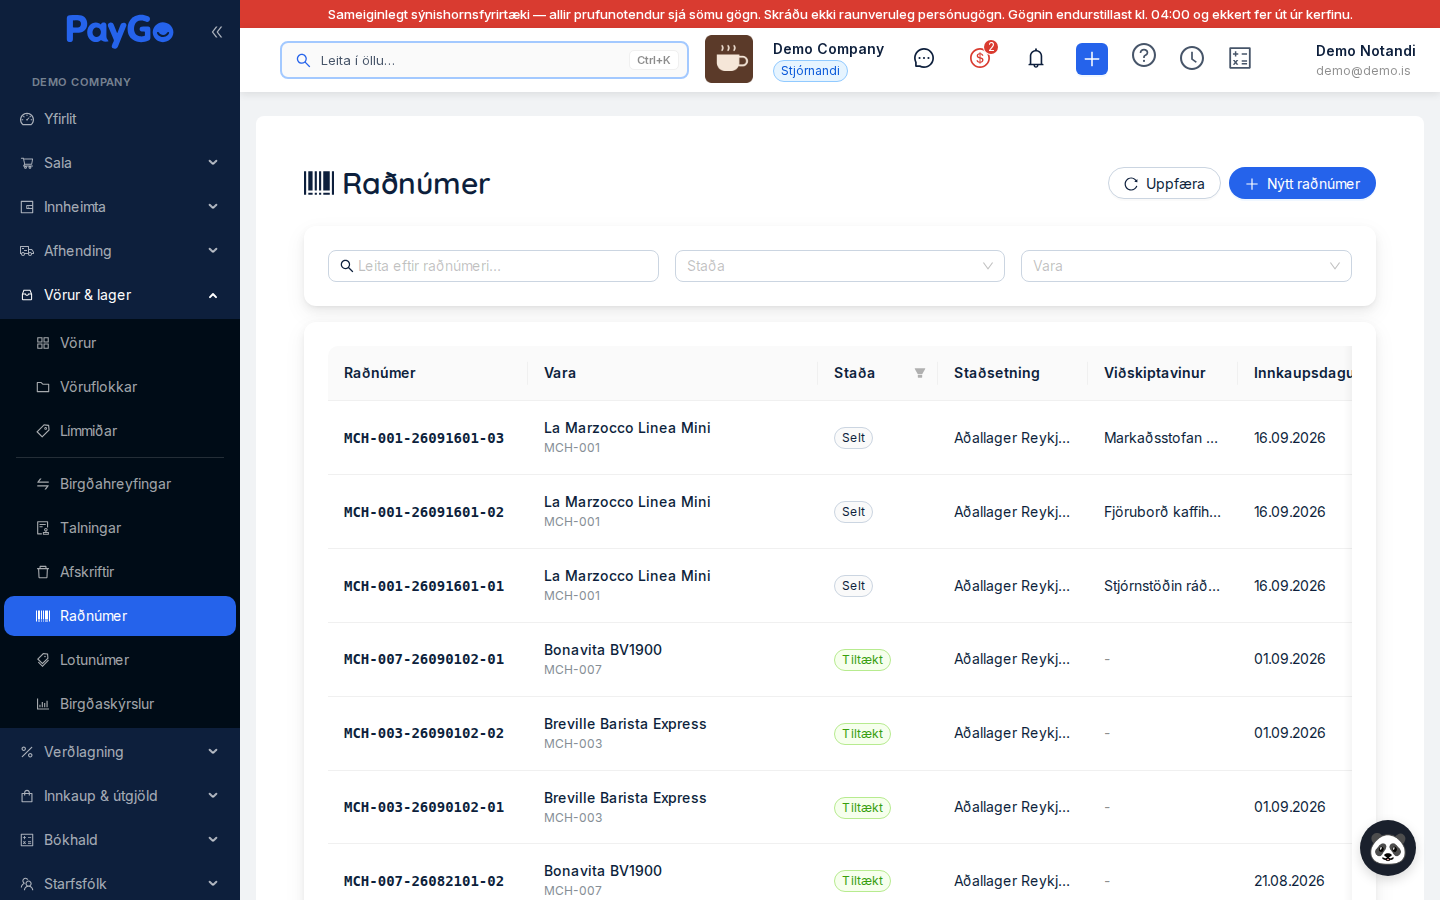
Task: Open the bell notifications icon
Action: [x=1036, y=59]
